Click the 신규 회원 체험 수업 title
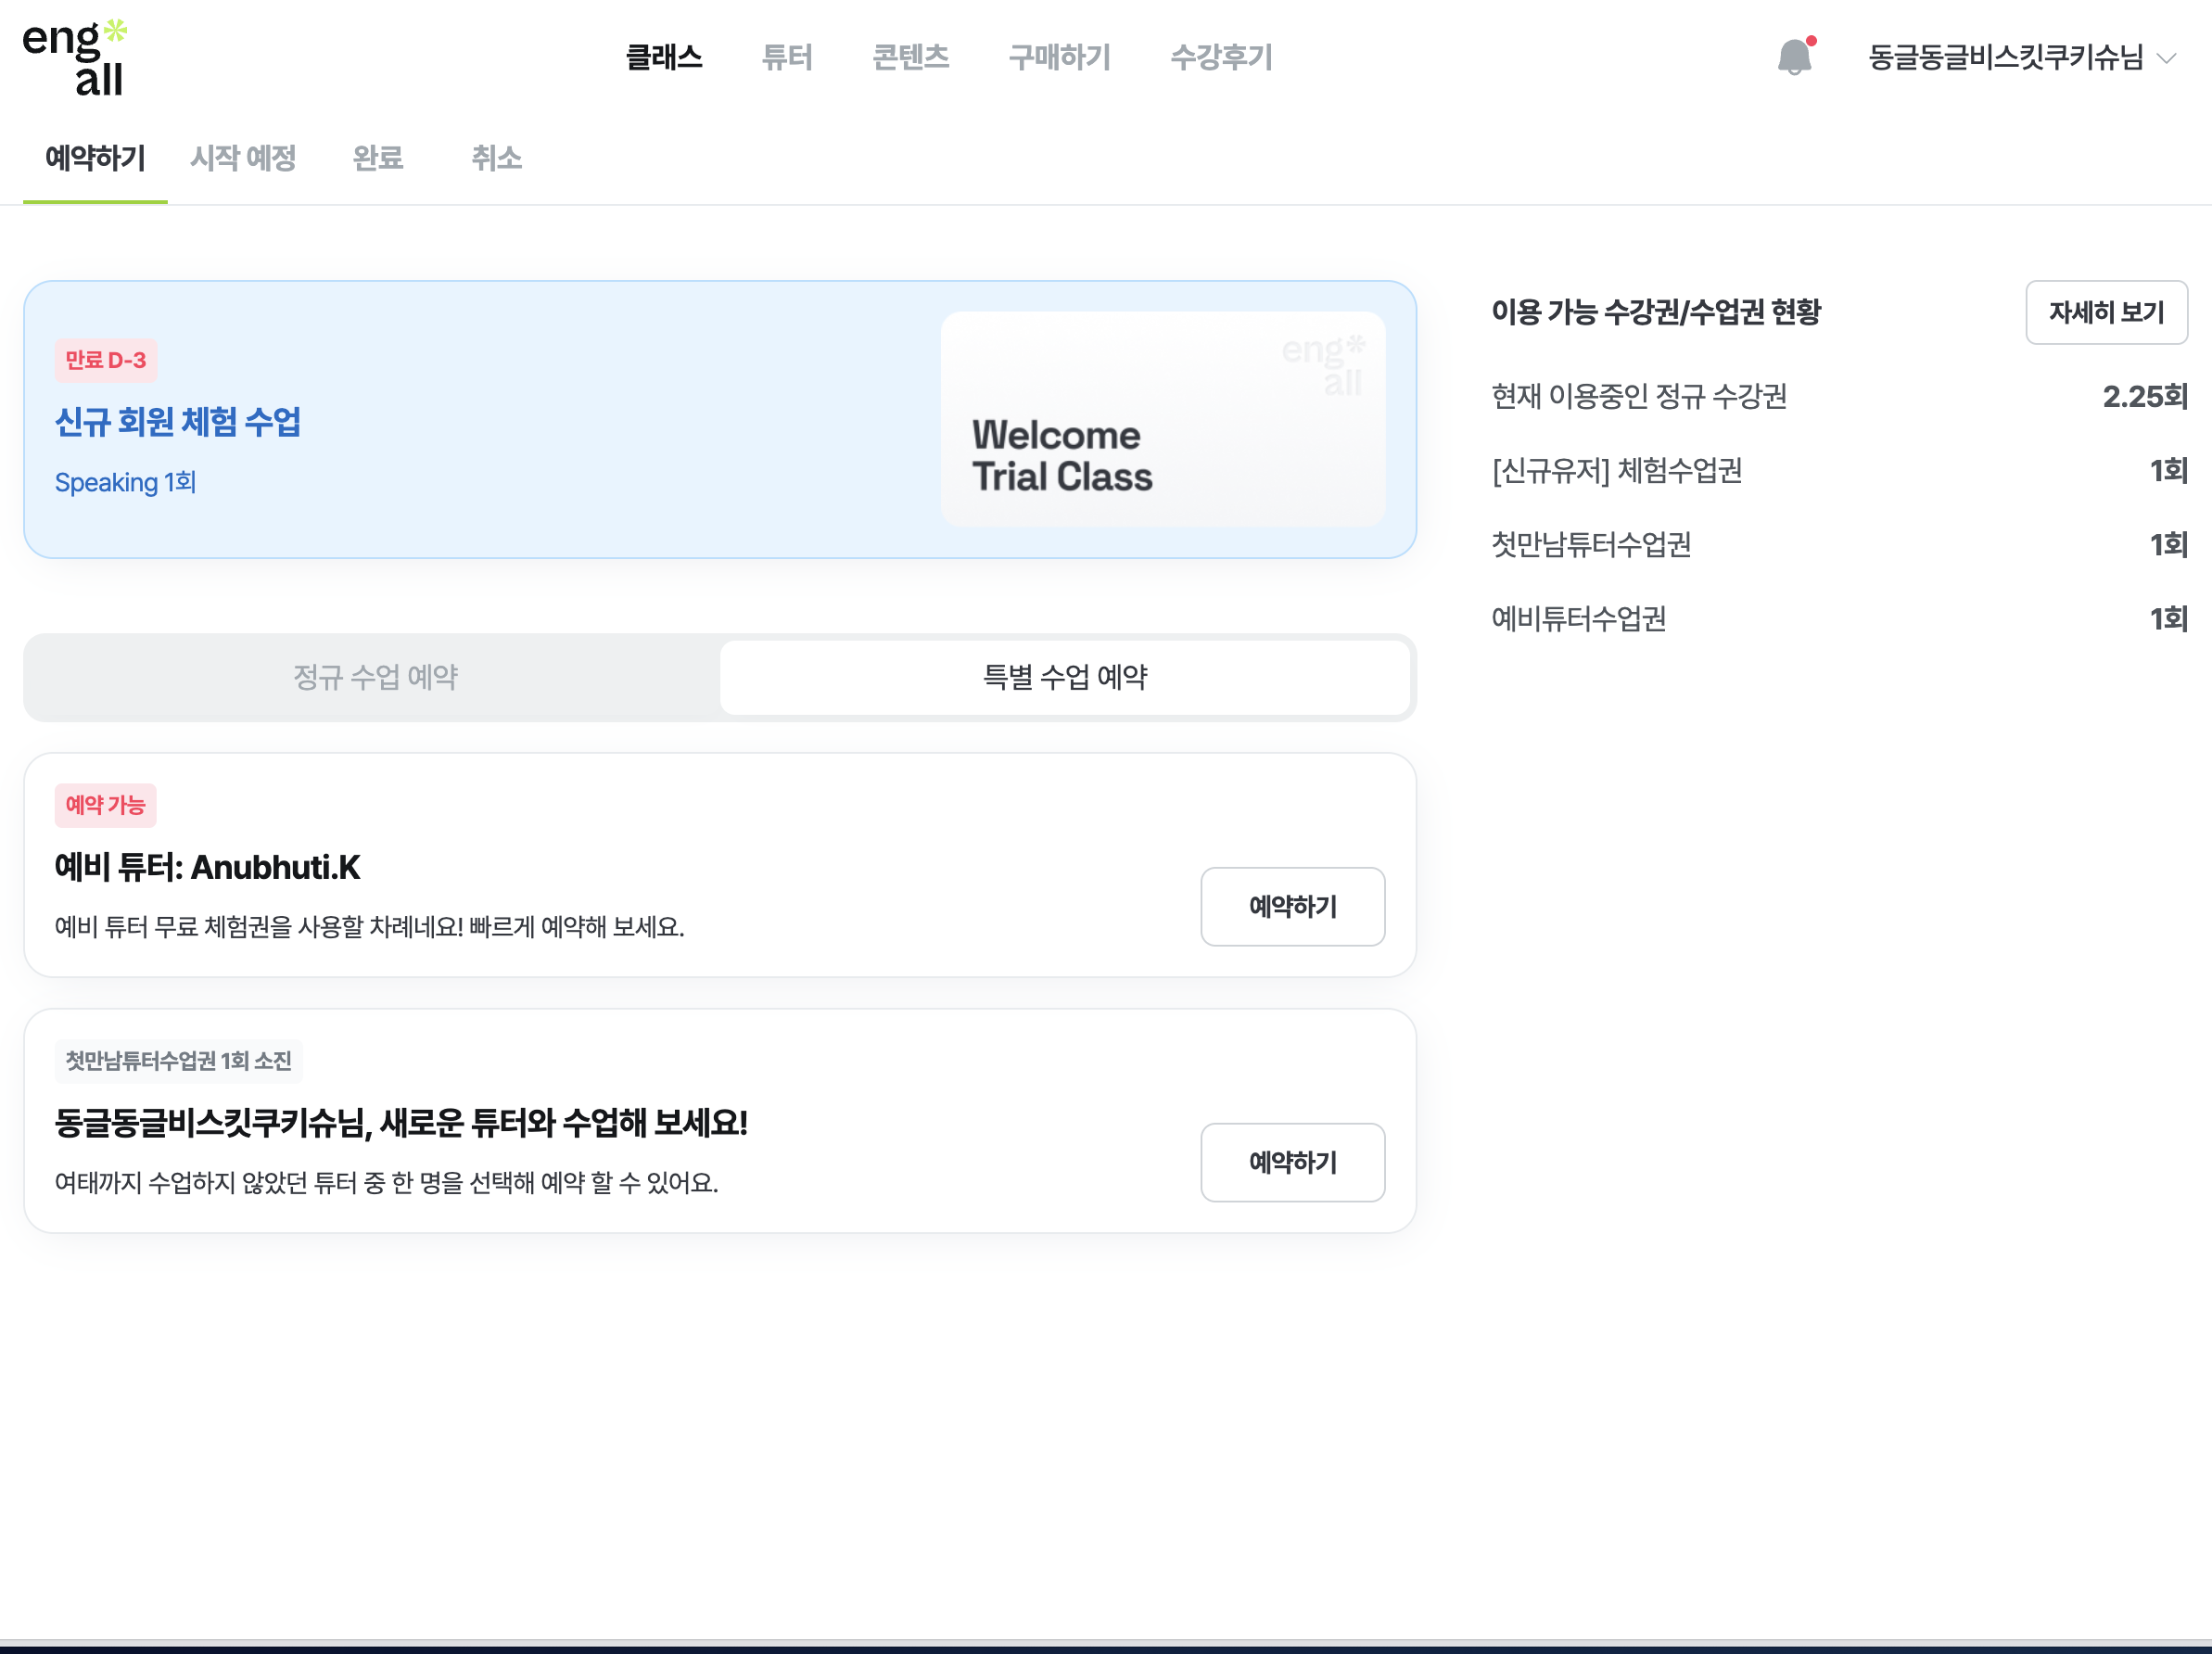2212x1654 pixels. (178, 422)
